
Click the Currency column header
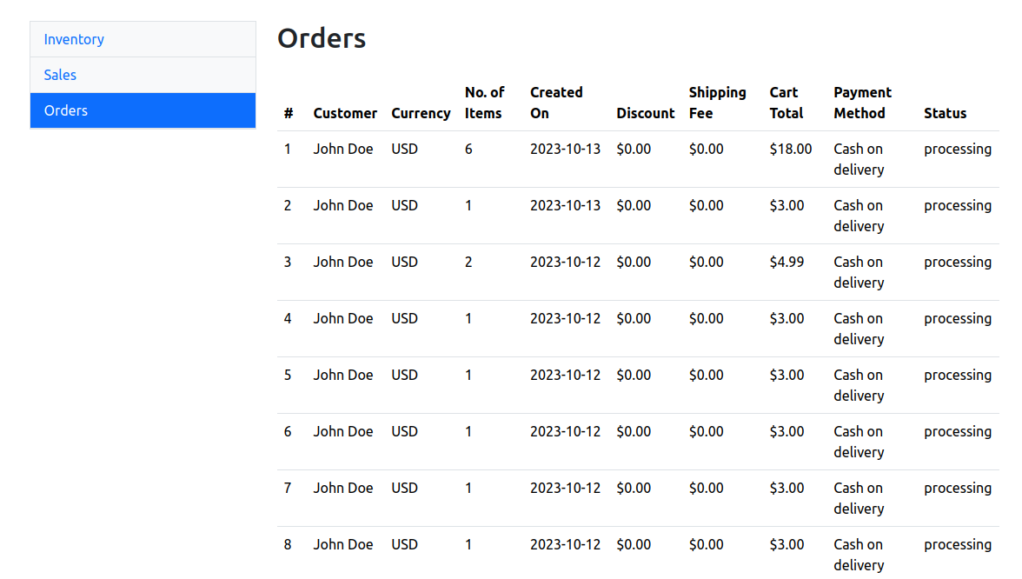tap(420, 113)
